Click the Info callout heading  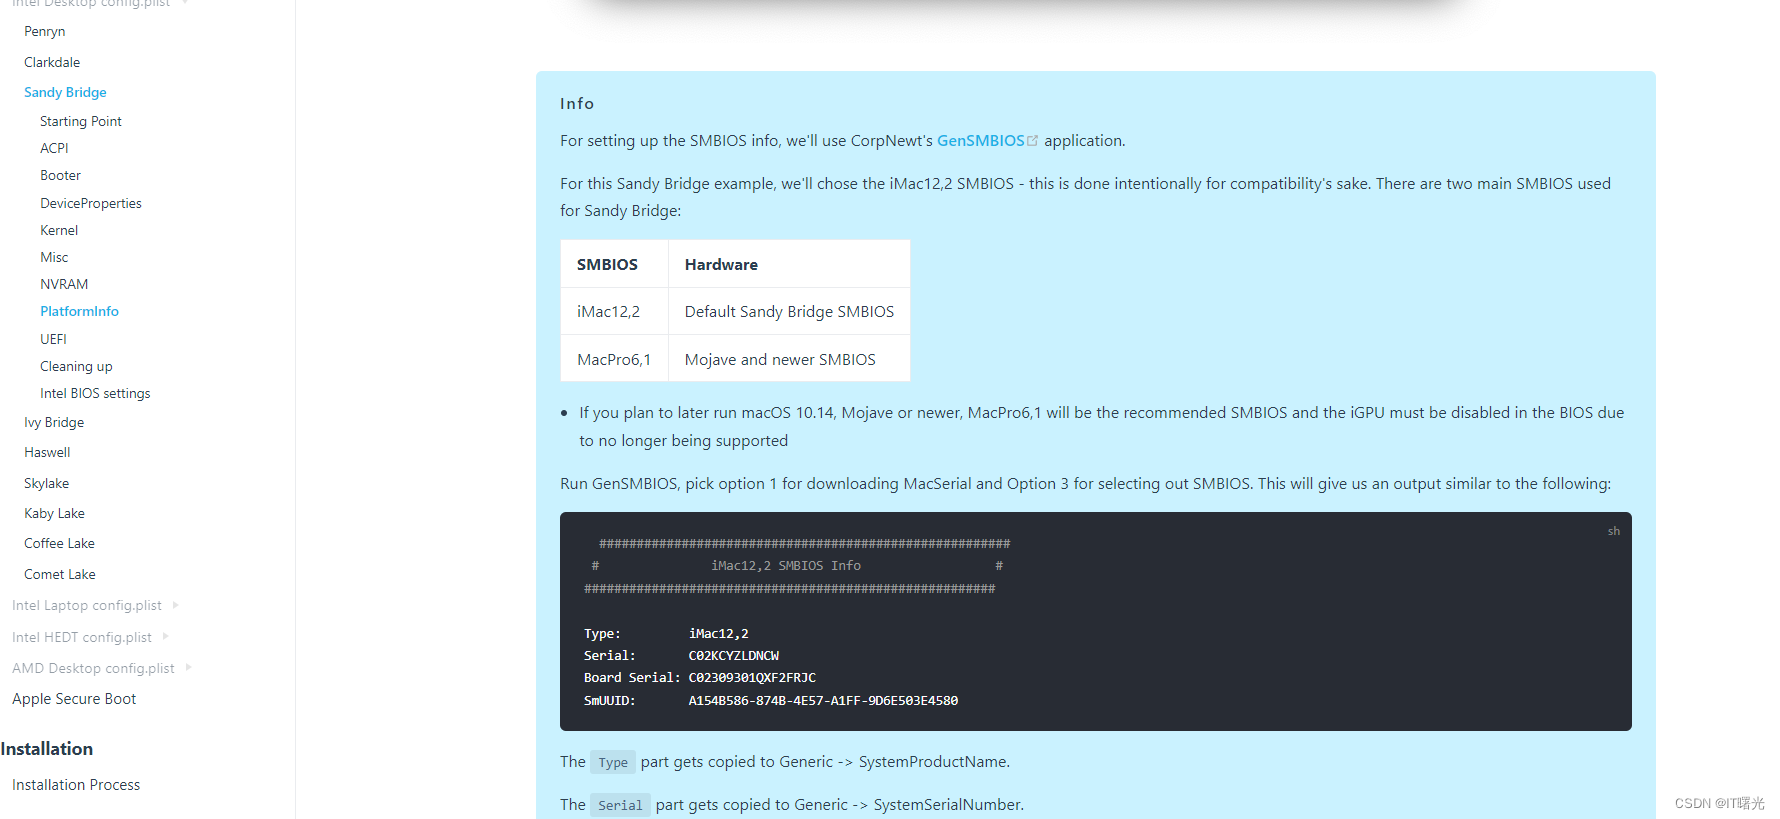[x=577, y=104]
